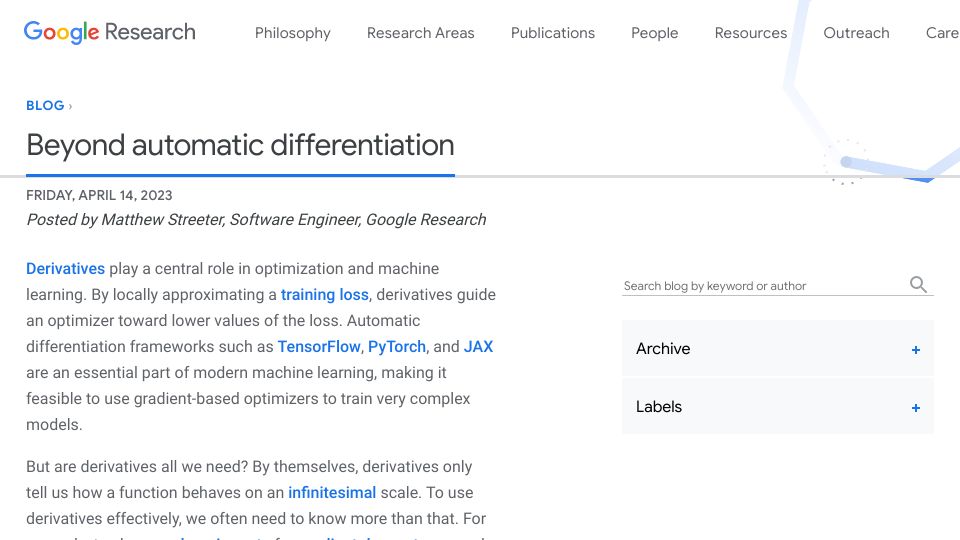Viewport: 960px width, 540px height.
Task: Click the Friday, April 14, 2023 date
Action: coord(99,195)
